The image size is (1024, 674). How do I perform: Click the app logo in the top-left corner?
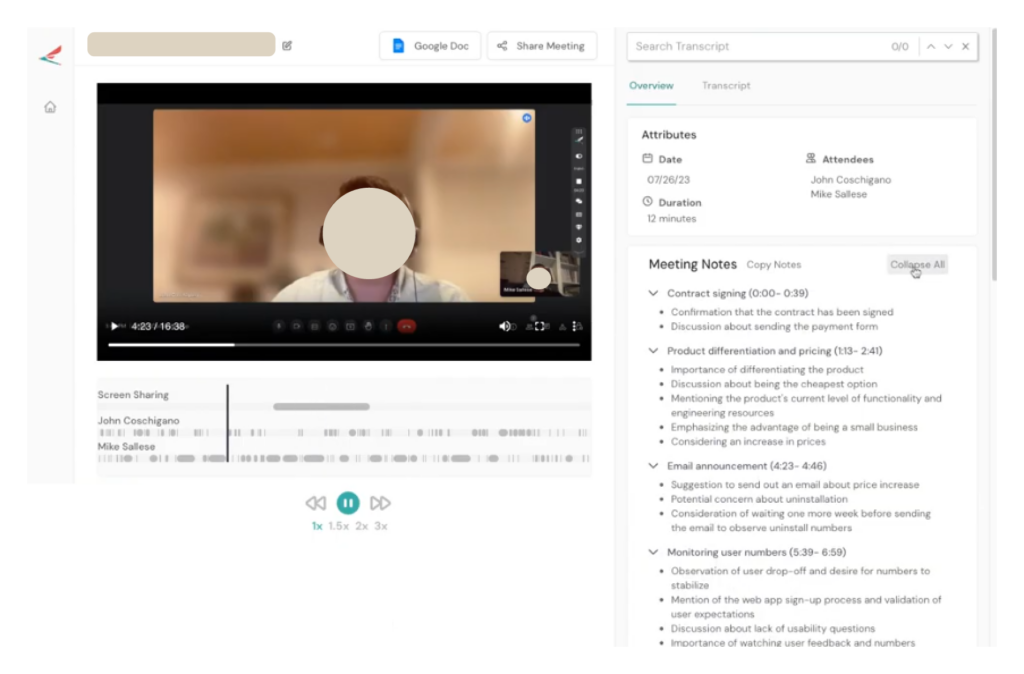(49, 55)
